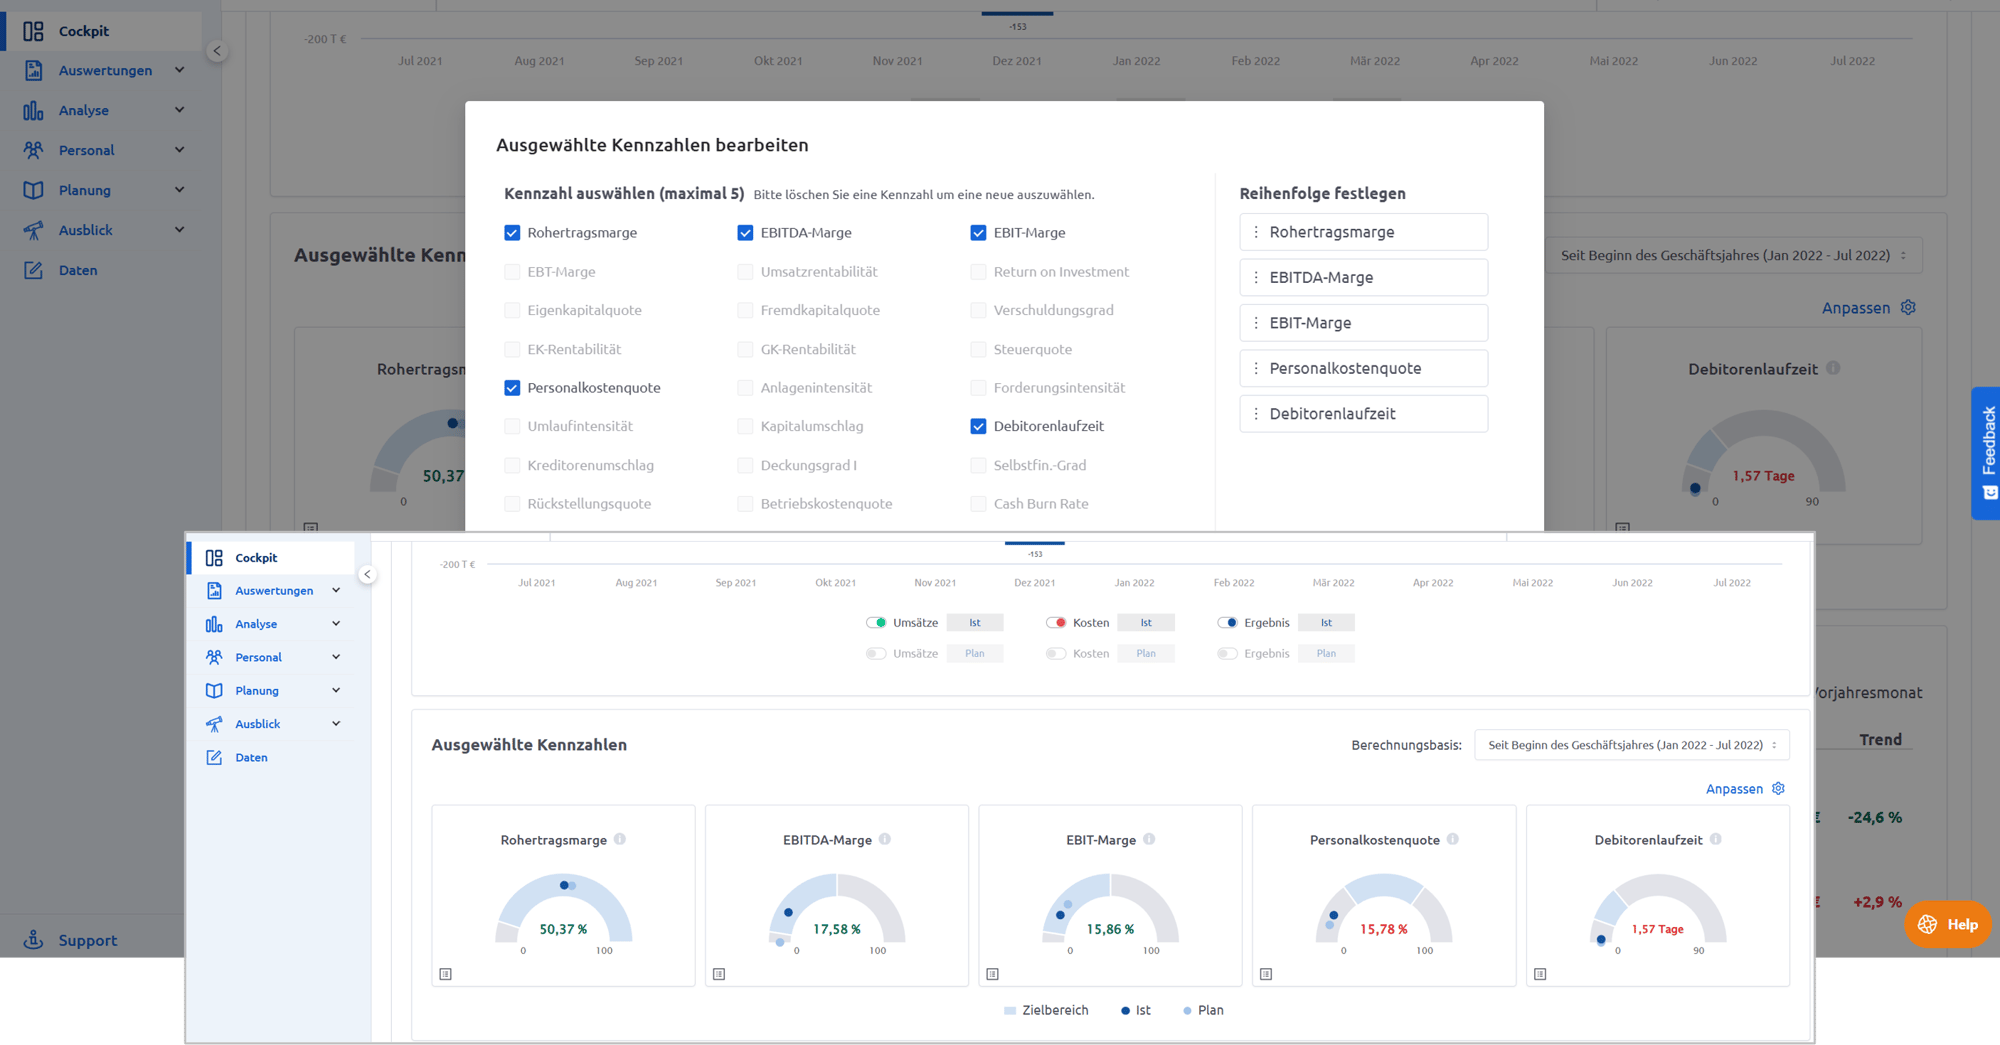Viewport: 2000px width, 1045px height.
Task: Uncheck the Debitorenlaufzeit checkbox in the dialog
Action: click(978, 426)
